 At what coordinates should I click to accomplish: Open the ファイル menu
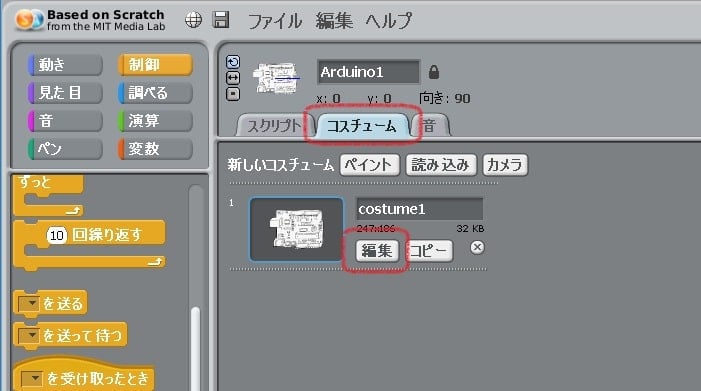tap(274, 21)
